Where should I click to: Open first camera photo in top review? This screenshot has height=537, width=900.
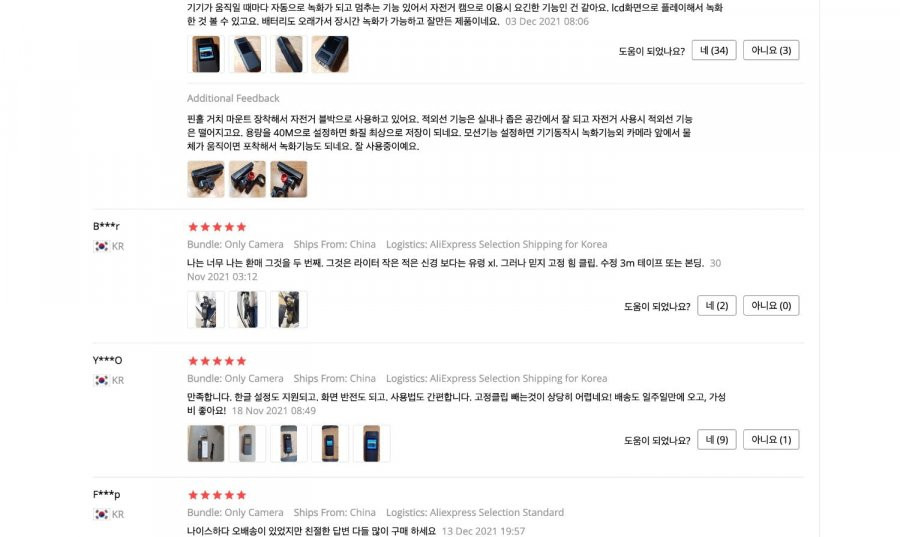pyautogui.click(x=205, y=54)
